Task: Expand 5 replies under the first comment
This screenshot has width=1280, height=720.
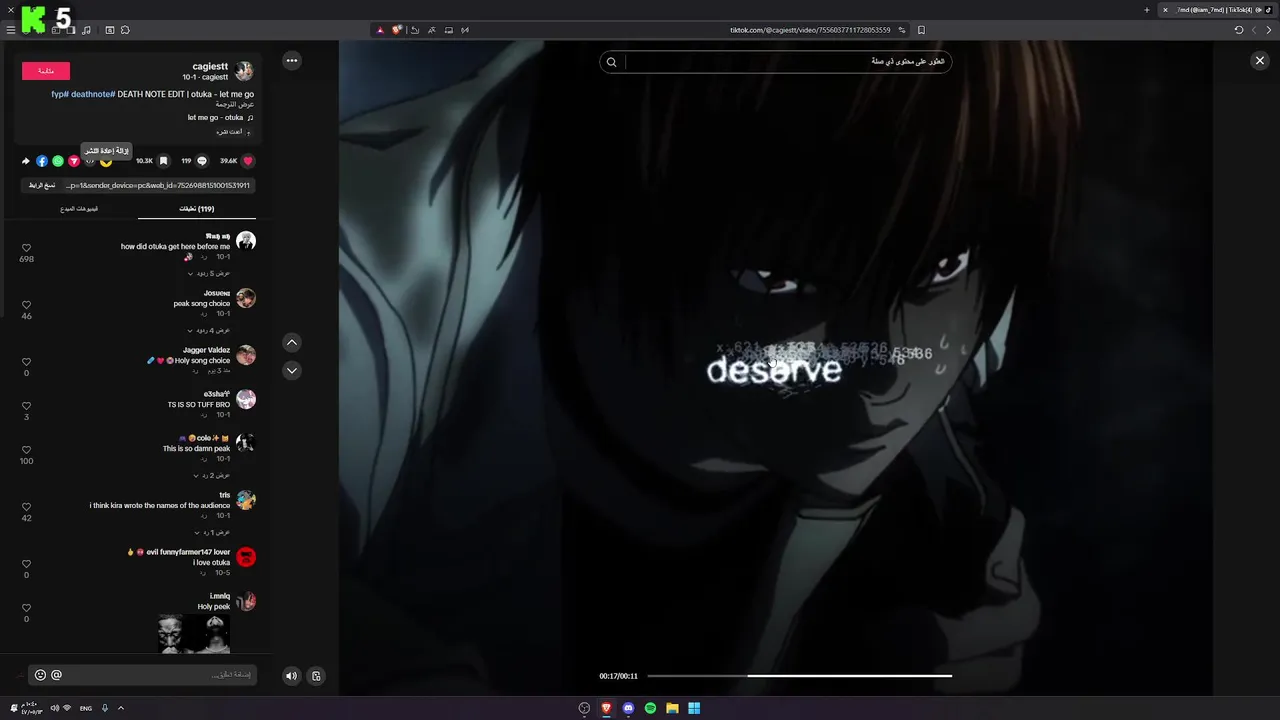Action: 209,273
